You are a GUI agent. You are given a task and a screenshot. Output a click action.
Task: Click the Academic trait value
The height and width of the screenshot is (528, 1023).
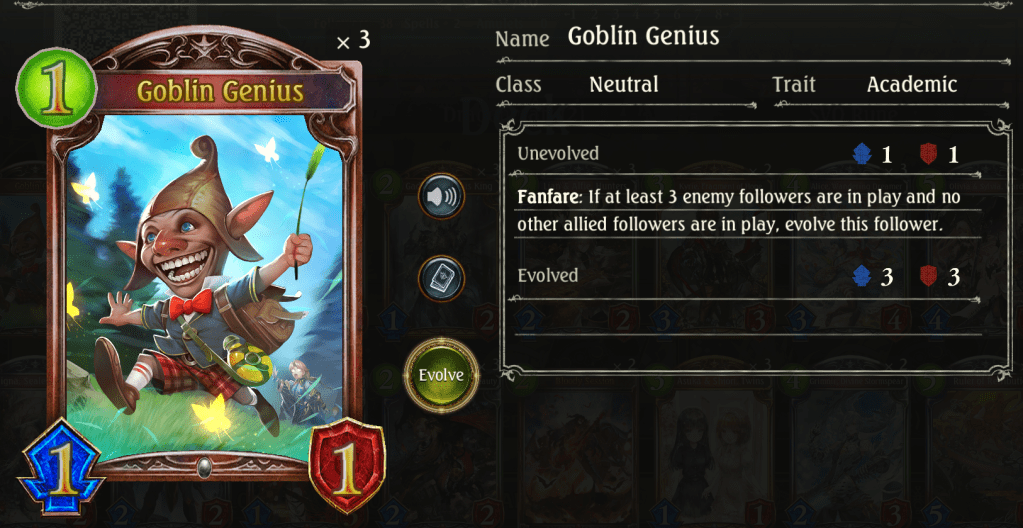tap(912, 84)
